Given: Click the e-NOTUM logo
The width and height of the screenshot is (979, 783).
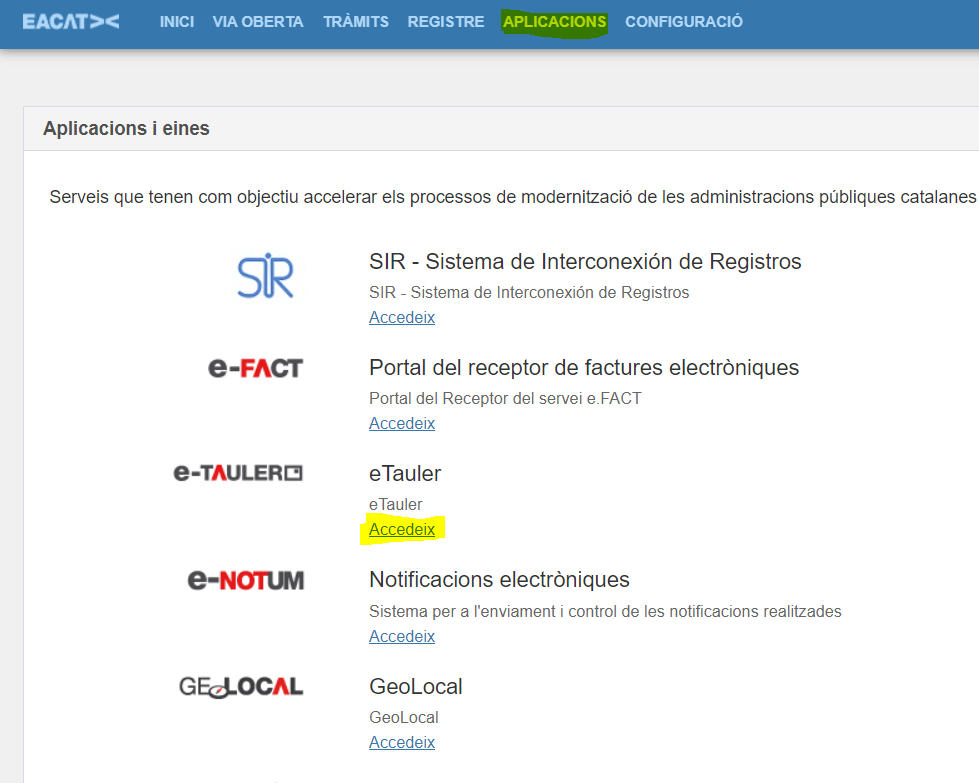Looking at the screenshot, I should click(x=245, y=580).
